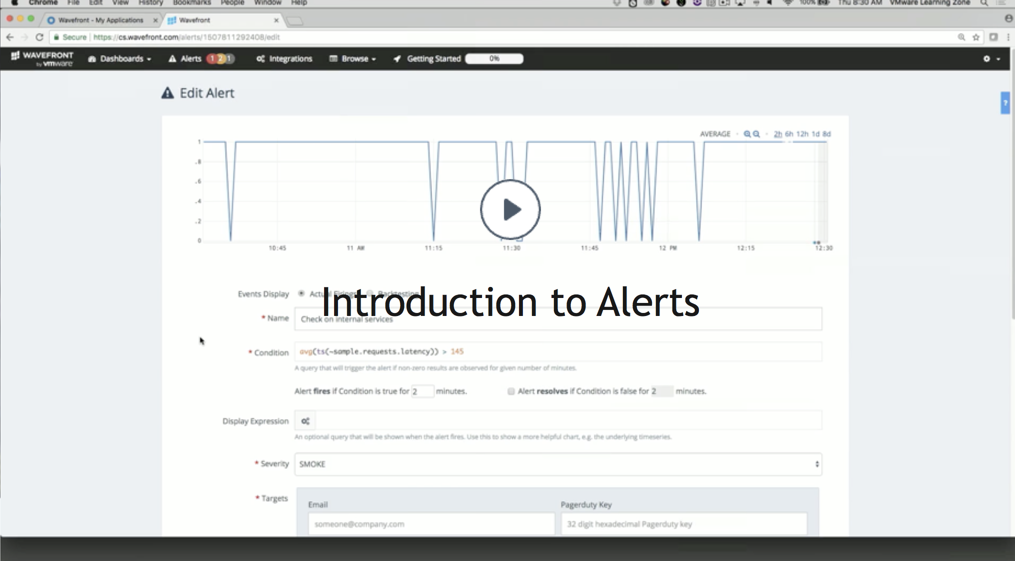The height and width of the screenshot is (561, 1015).
Task: Set chart time window to 2h
Action: click(x=777, y=134)
